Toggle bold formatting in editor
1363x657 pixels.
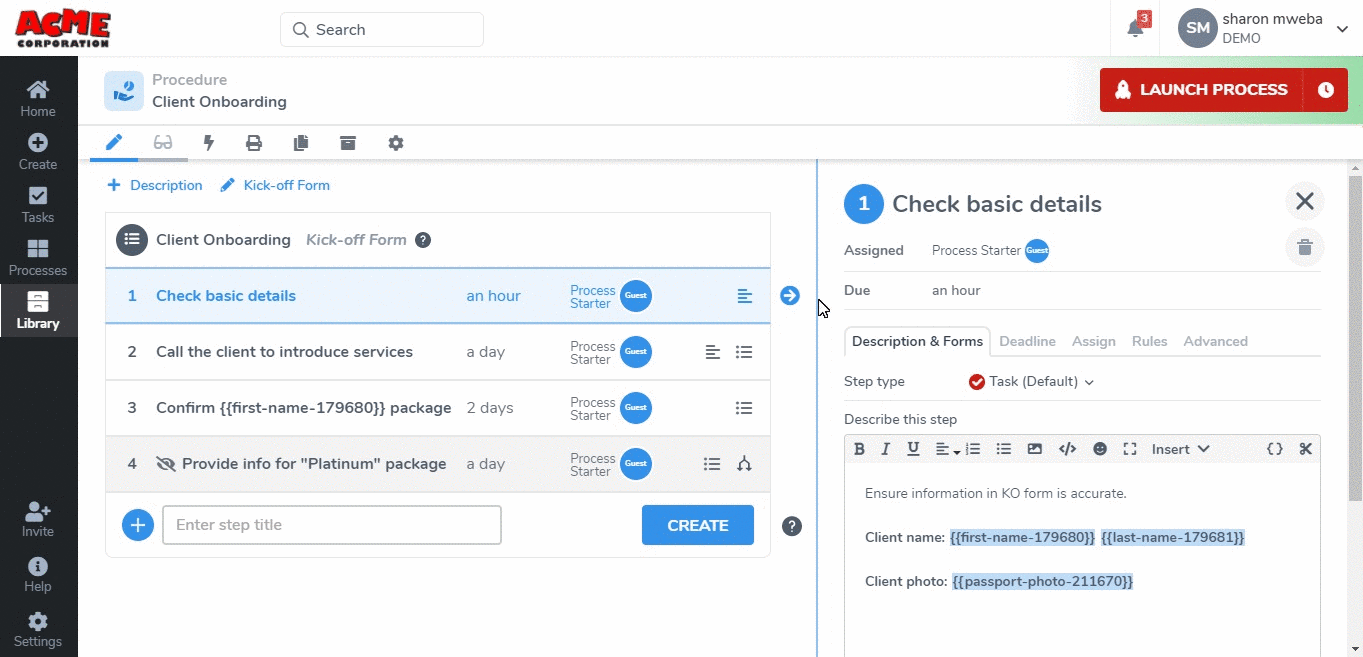859,449
